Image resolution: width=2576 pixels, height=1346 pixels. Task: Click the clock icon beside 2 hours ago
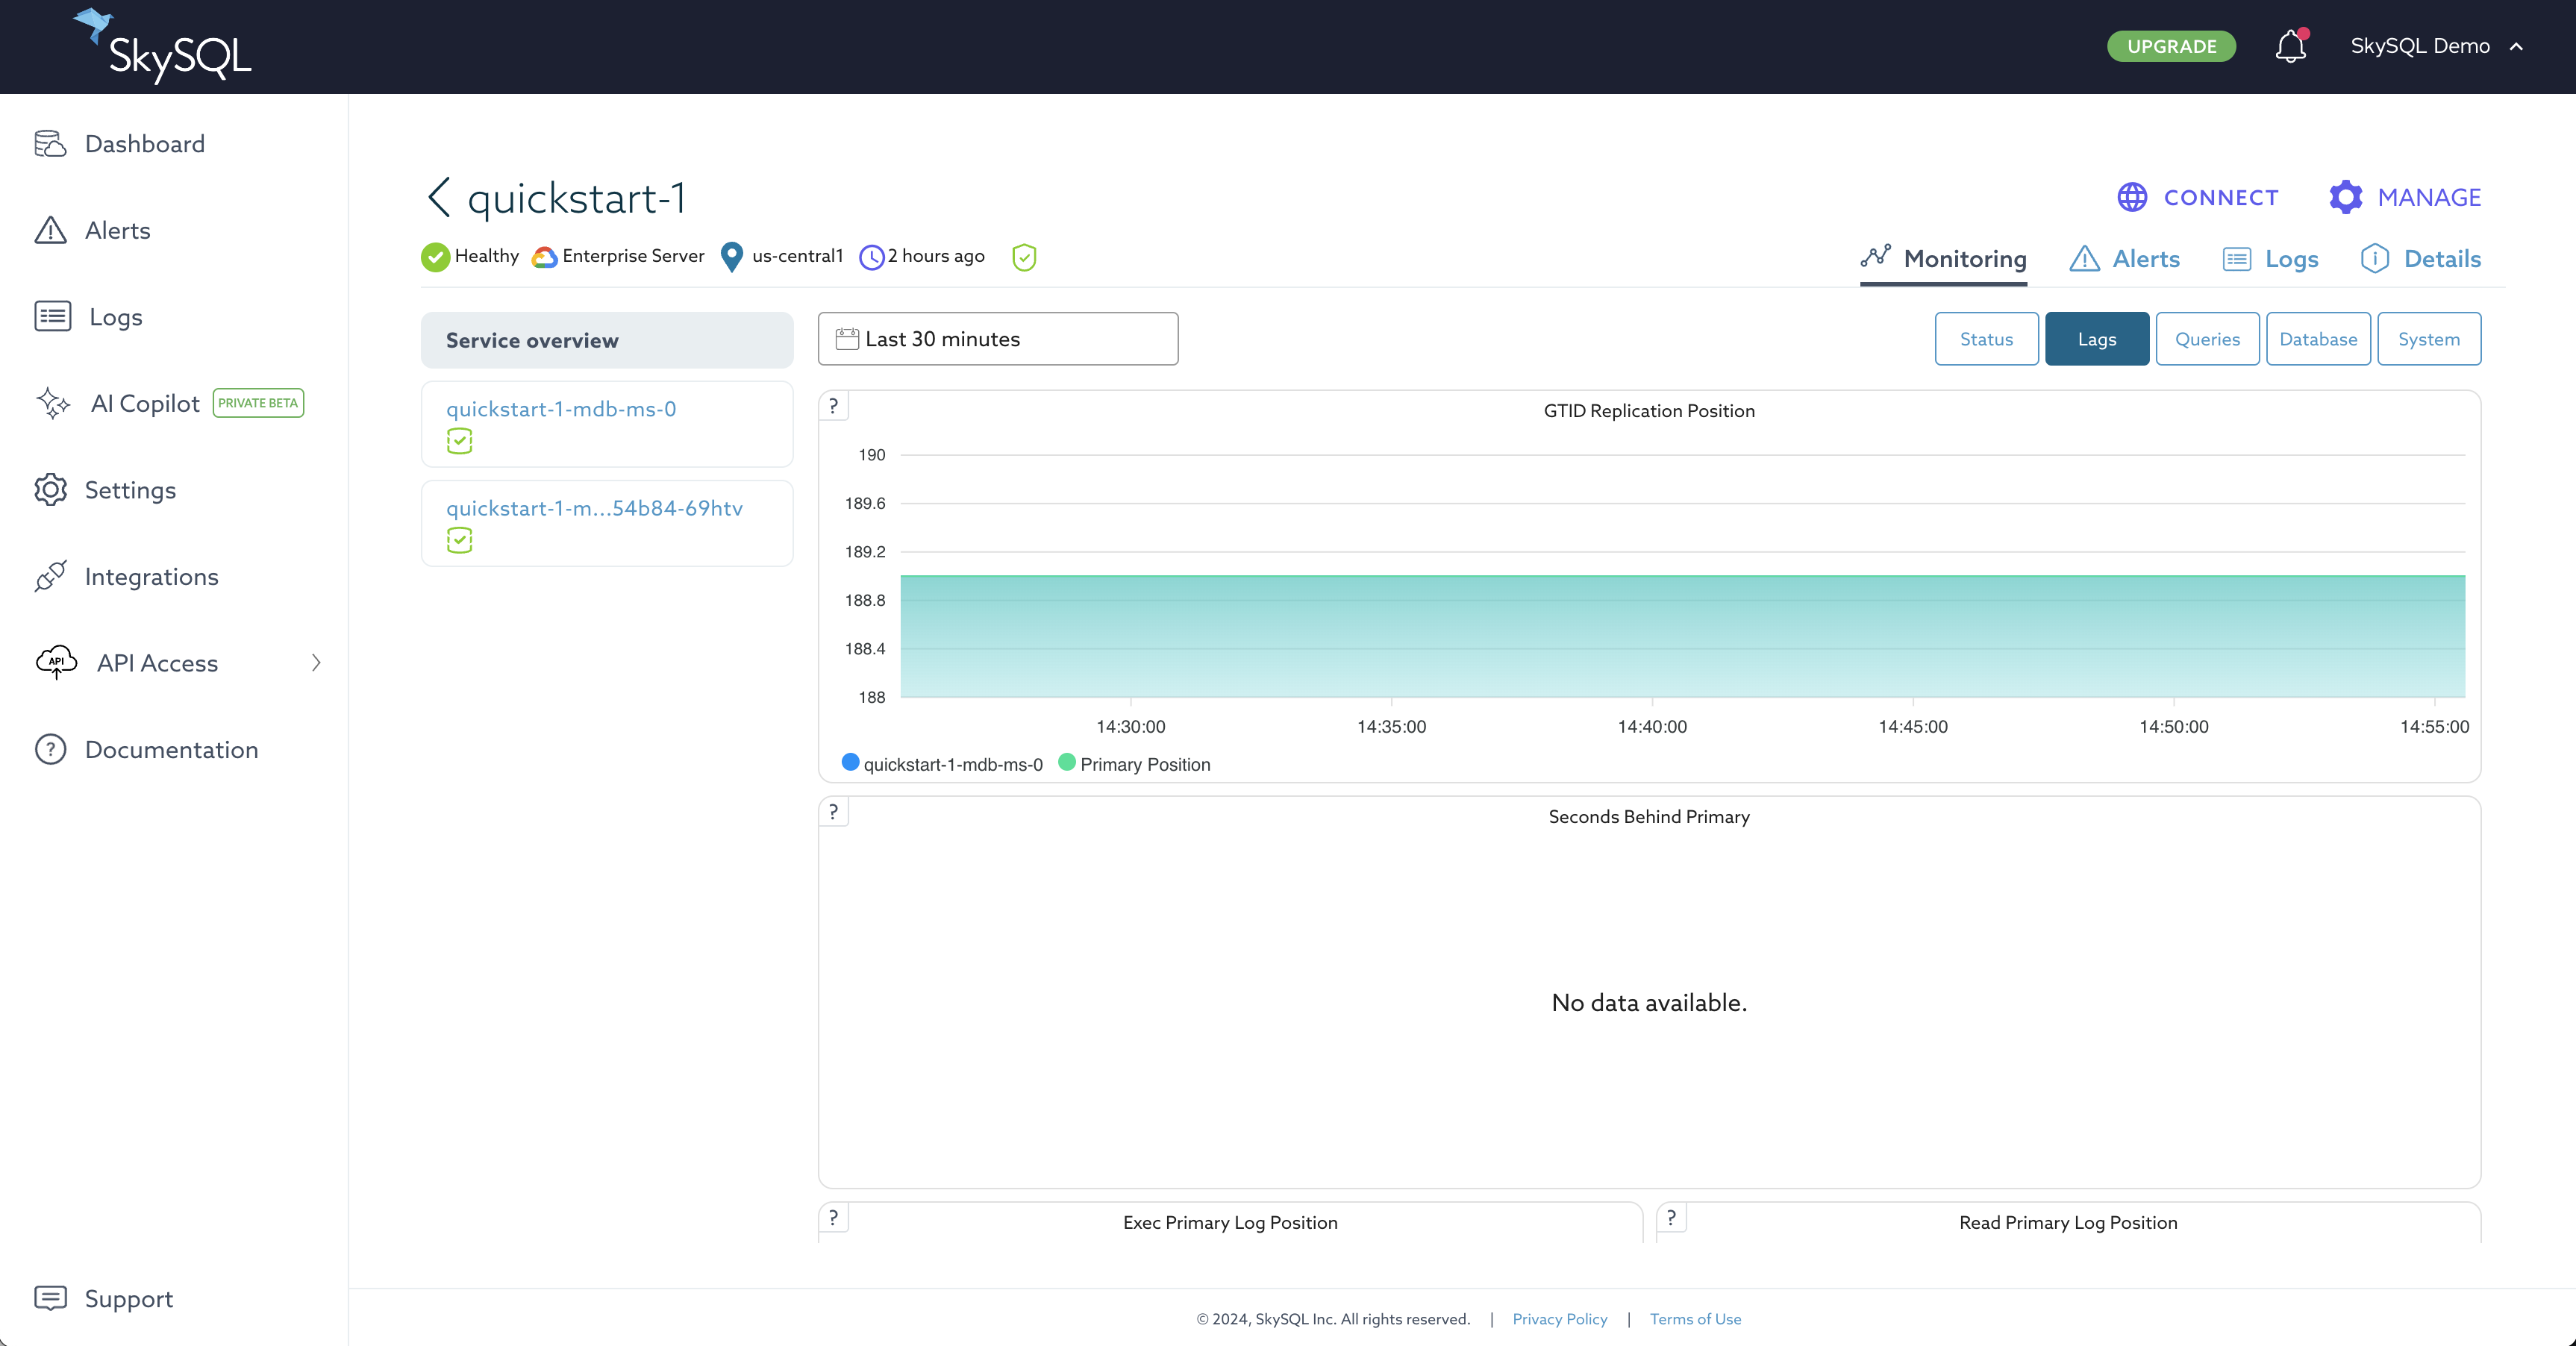tap(871, 257)
